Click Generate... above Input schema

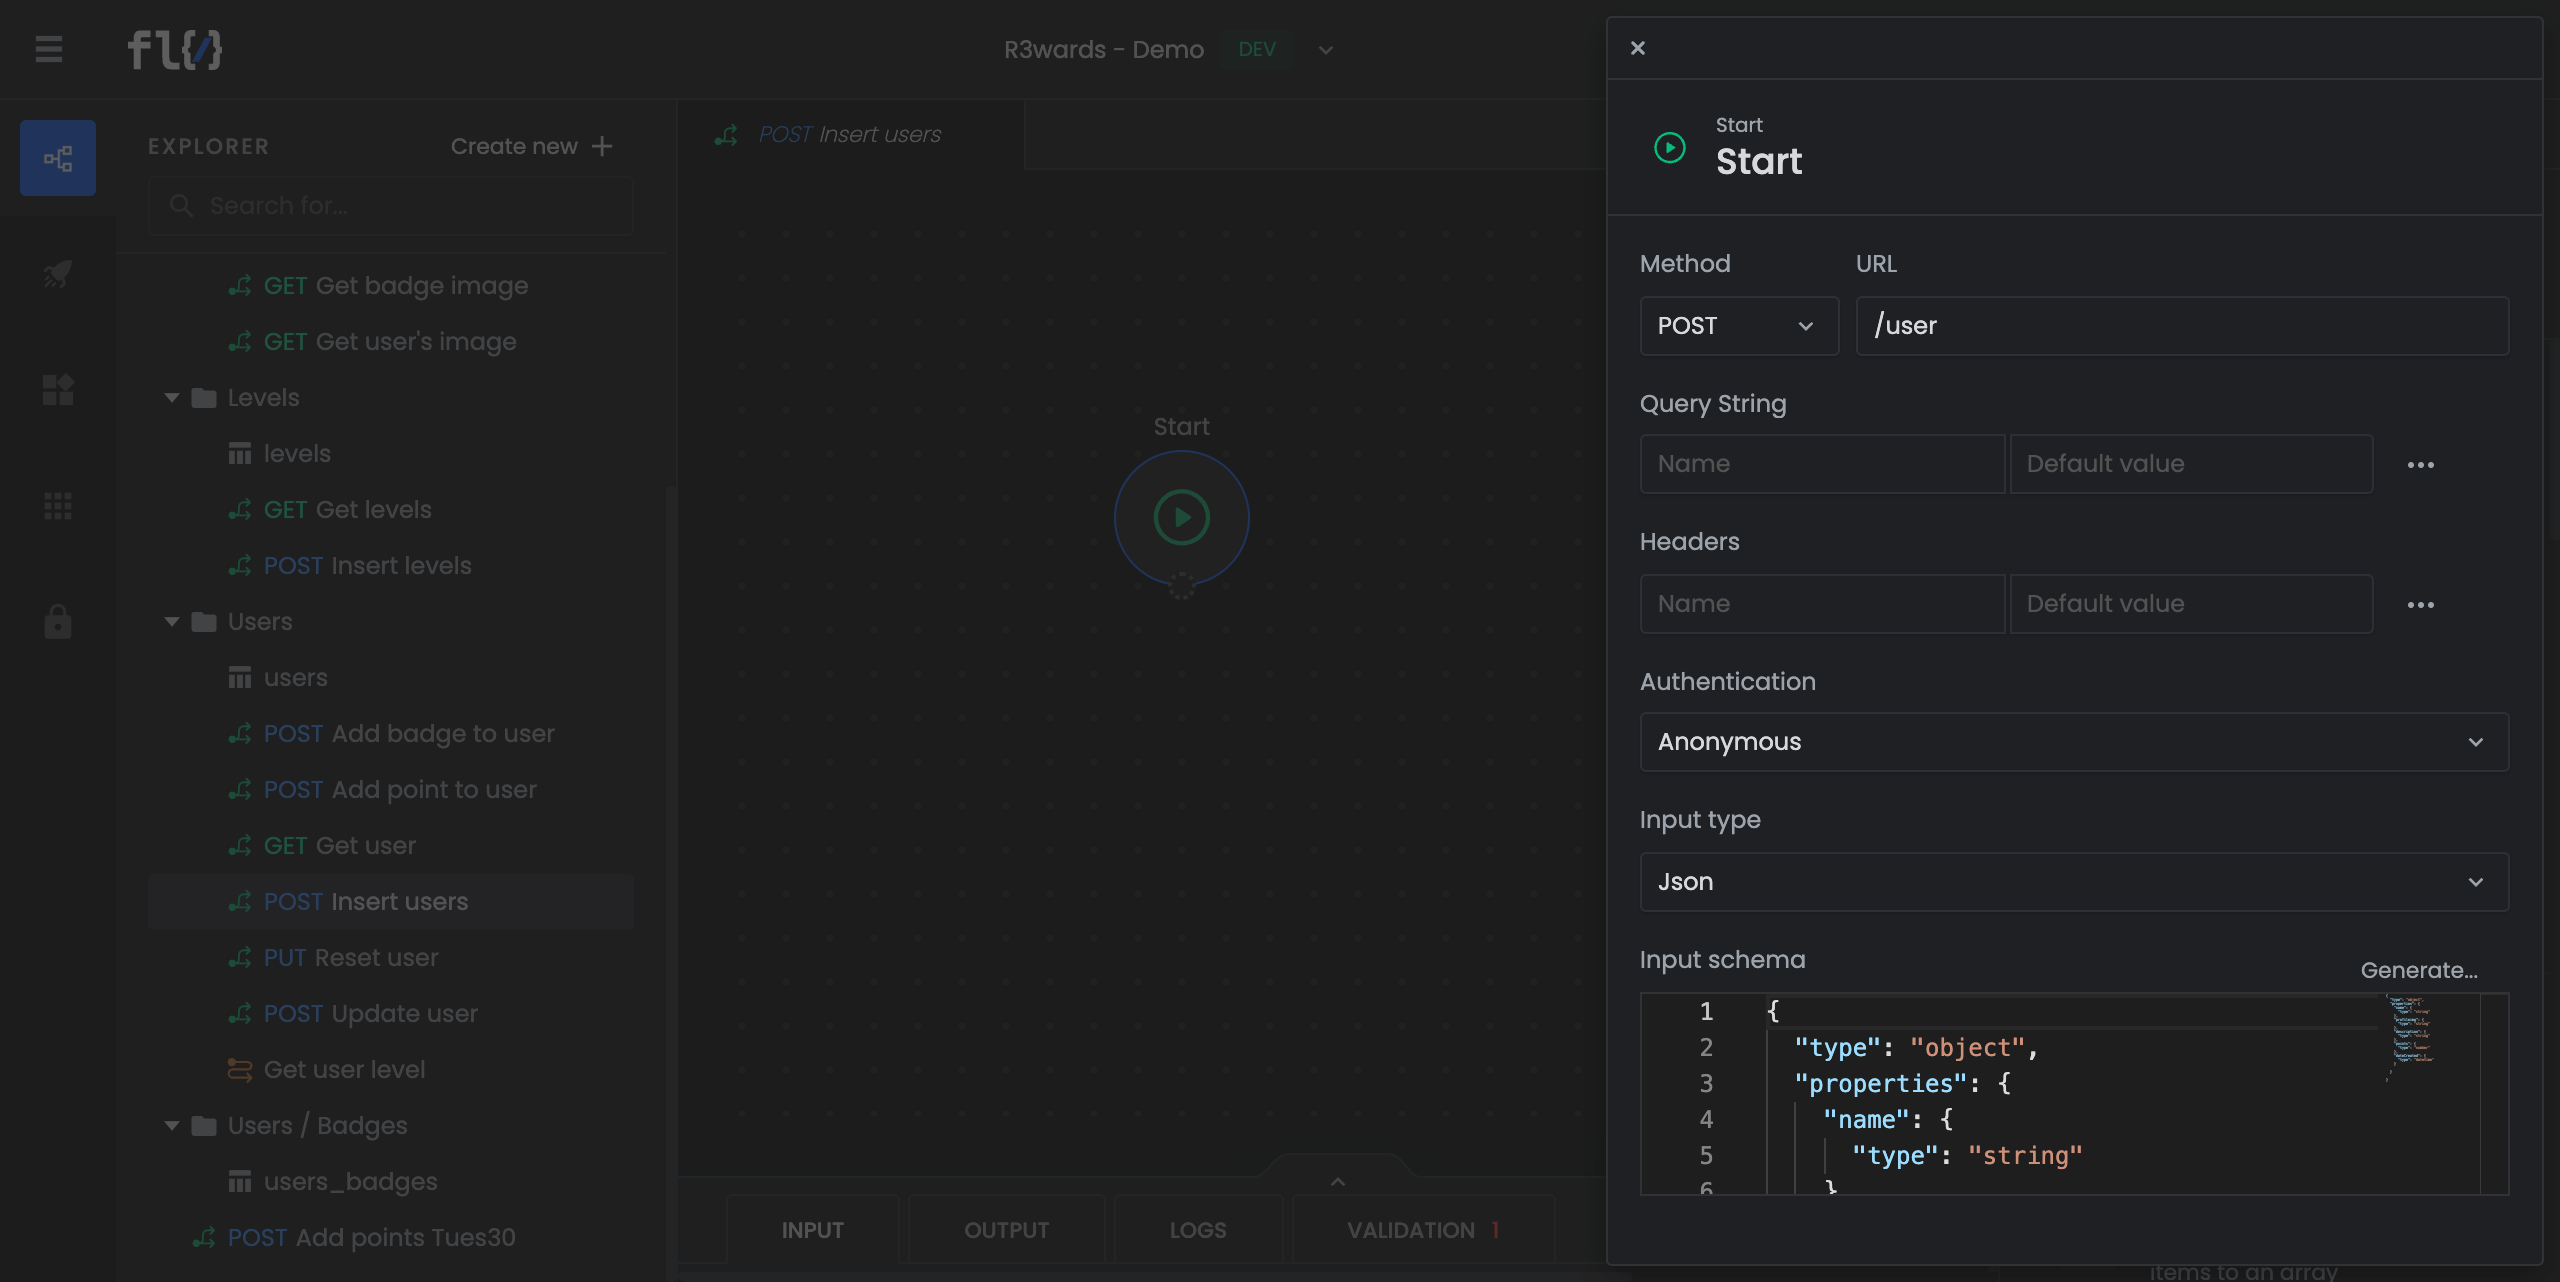[2419, 970]
